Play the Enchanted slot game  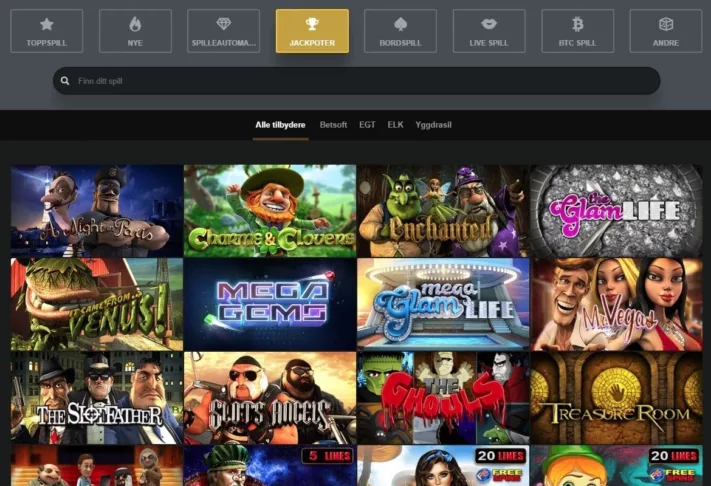tap(443, 211)
